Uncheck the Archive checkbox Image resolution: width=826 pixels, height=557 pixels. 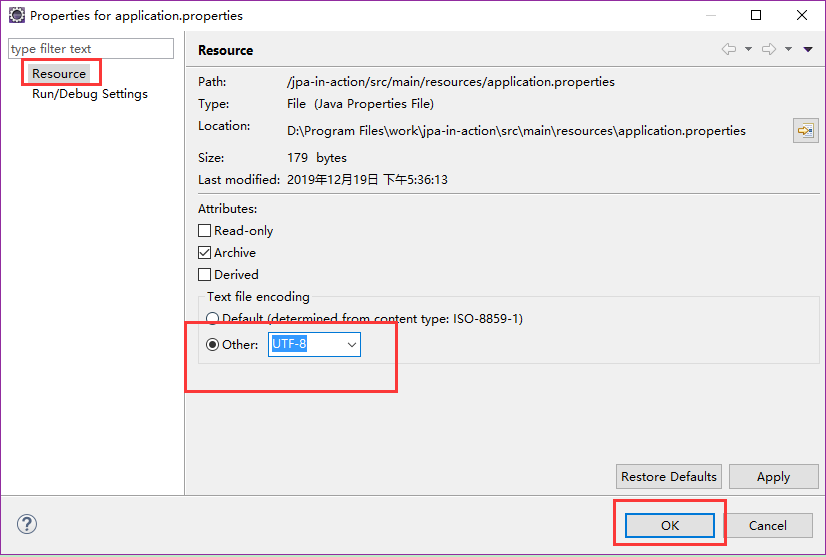point(204,252)
